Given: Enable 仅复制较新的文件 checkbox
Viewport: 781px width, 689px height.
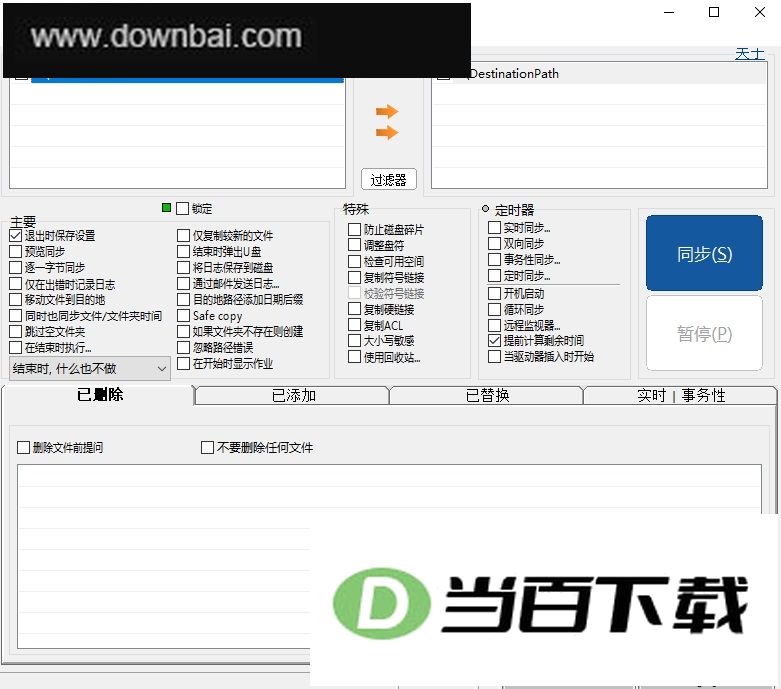Looking at the screenshot, I should (184, 236).
